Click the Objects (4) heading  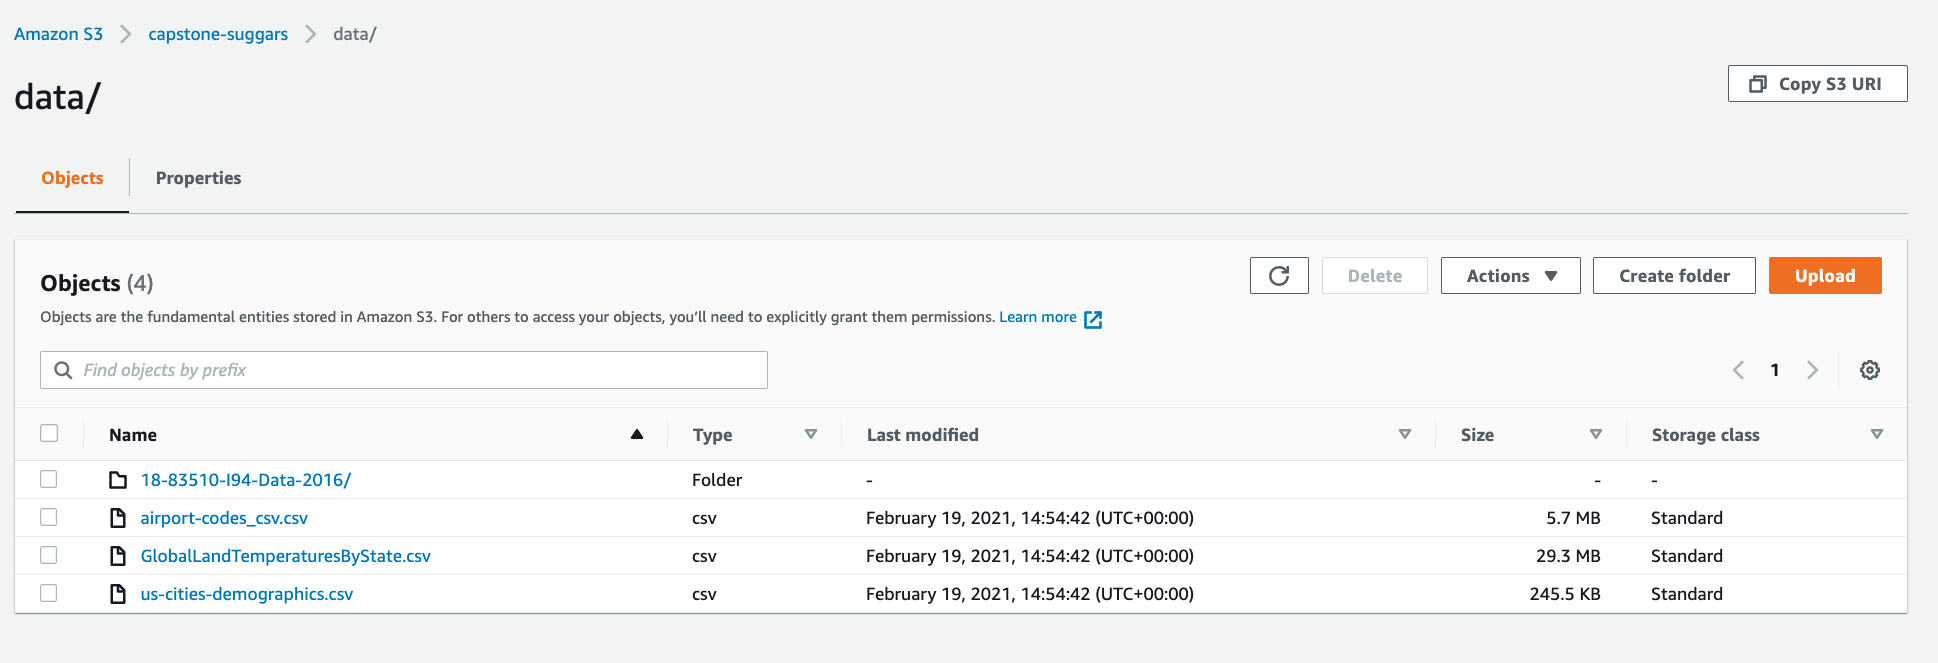tap(97, 283)
